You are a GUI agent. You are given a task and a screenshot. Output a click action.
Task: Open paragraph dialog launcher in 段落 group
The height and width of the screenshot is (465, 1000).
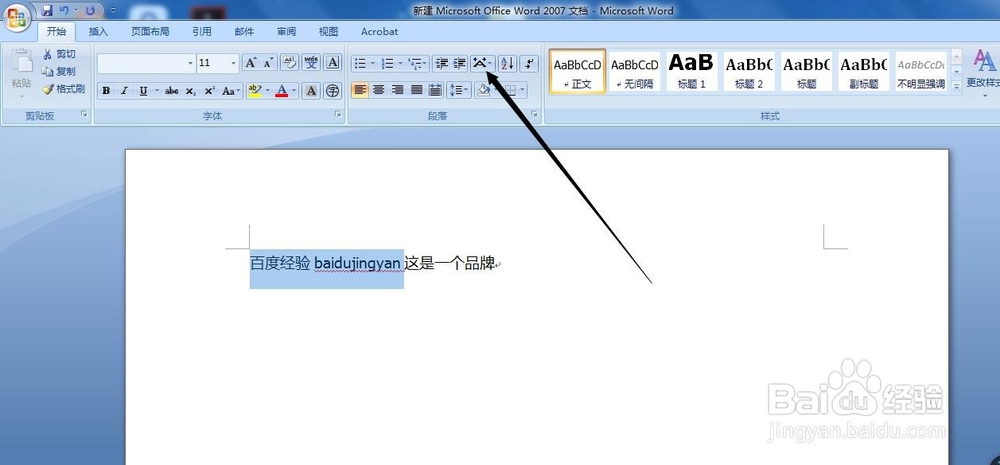[x=534, y=115]
